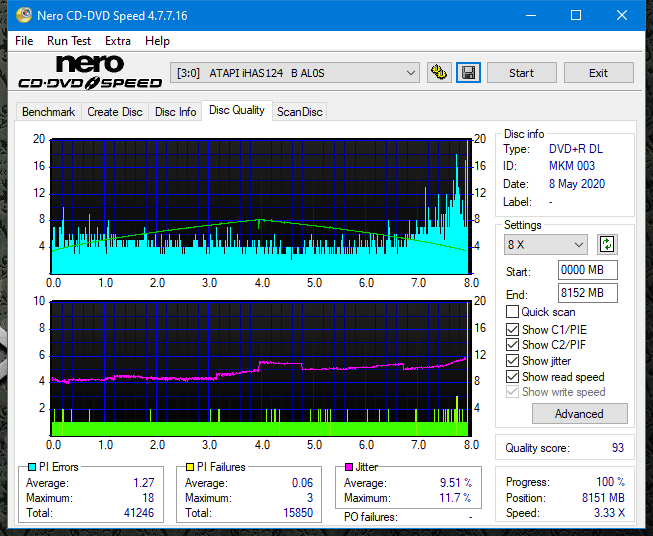Click the Position value 8151 MB
This screenshot has width=653, height=536.
[603, 498]
